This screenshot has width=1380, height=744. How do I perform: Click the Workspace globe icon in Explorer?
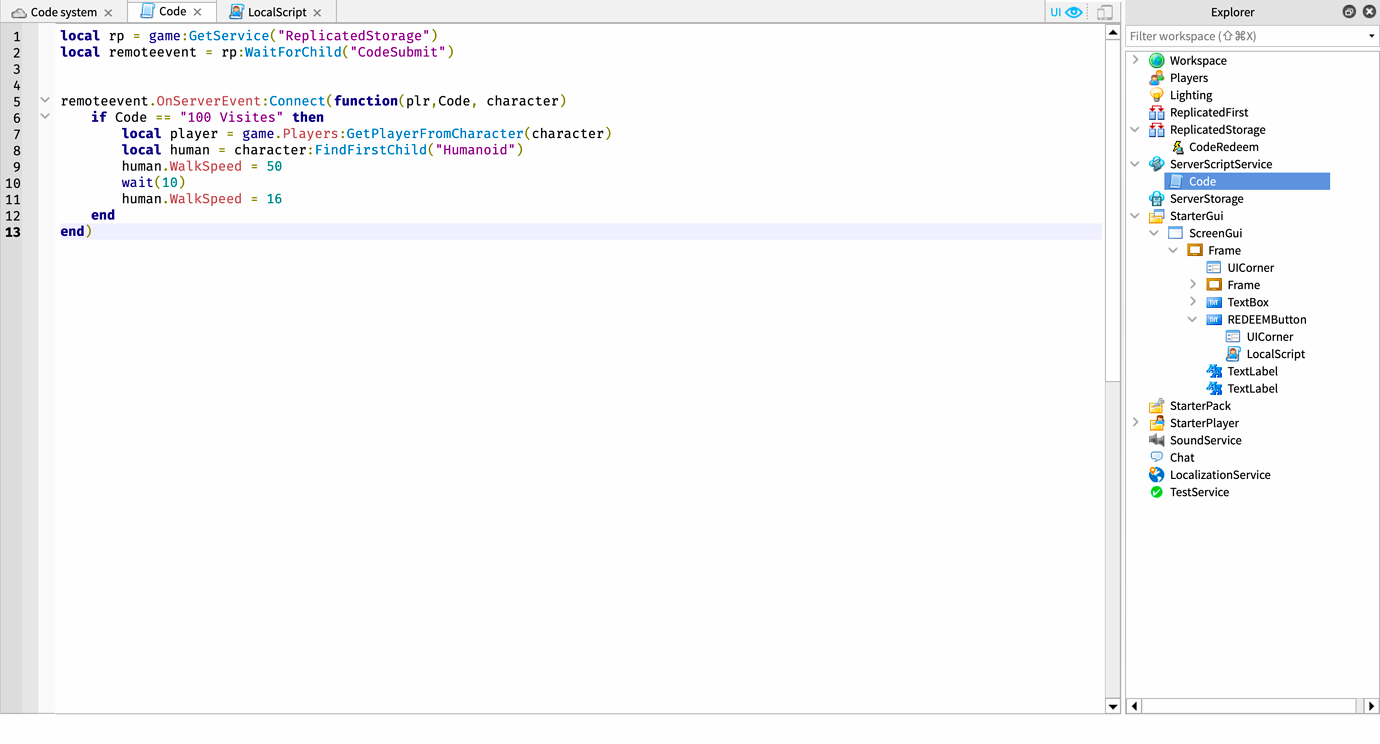pos(1157,61)
